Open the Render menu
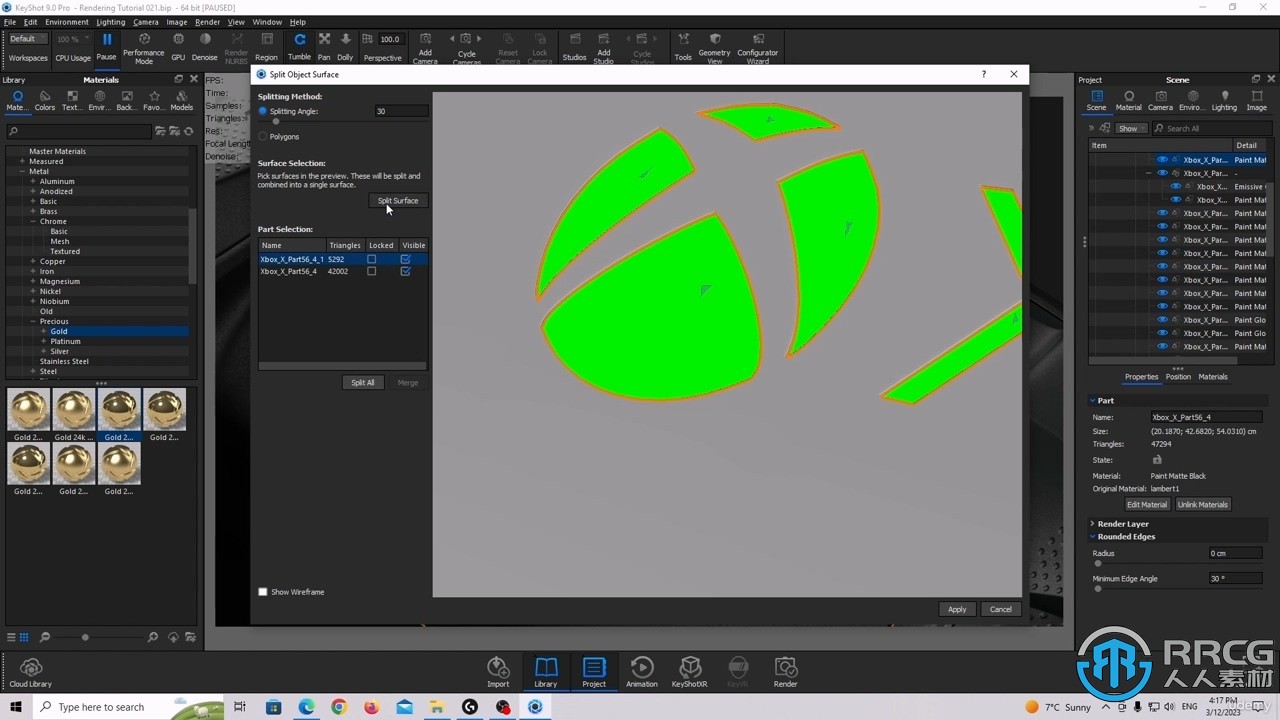 pos(207,21)
